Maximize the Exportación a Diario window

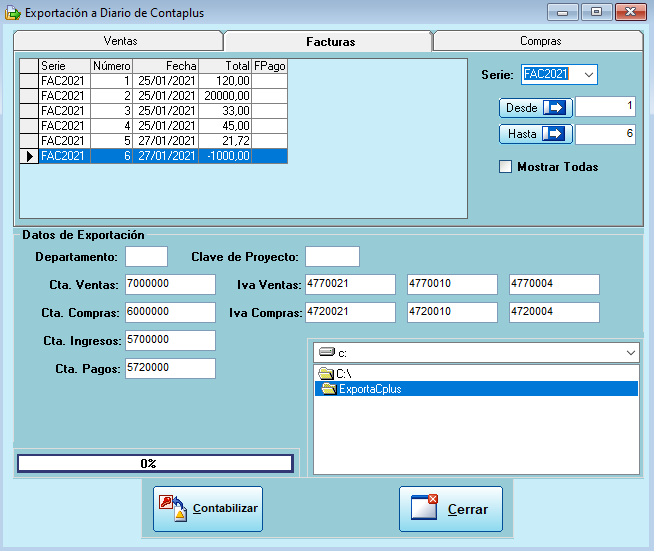pyautogui.click(x=596, y=12)
